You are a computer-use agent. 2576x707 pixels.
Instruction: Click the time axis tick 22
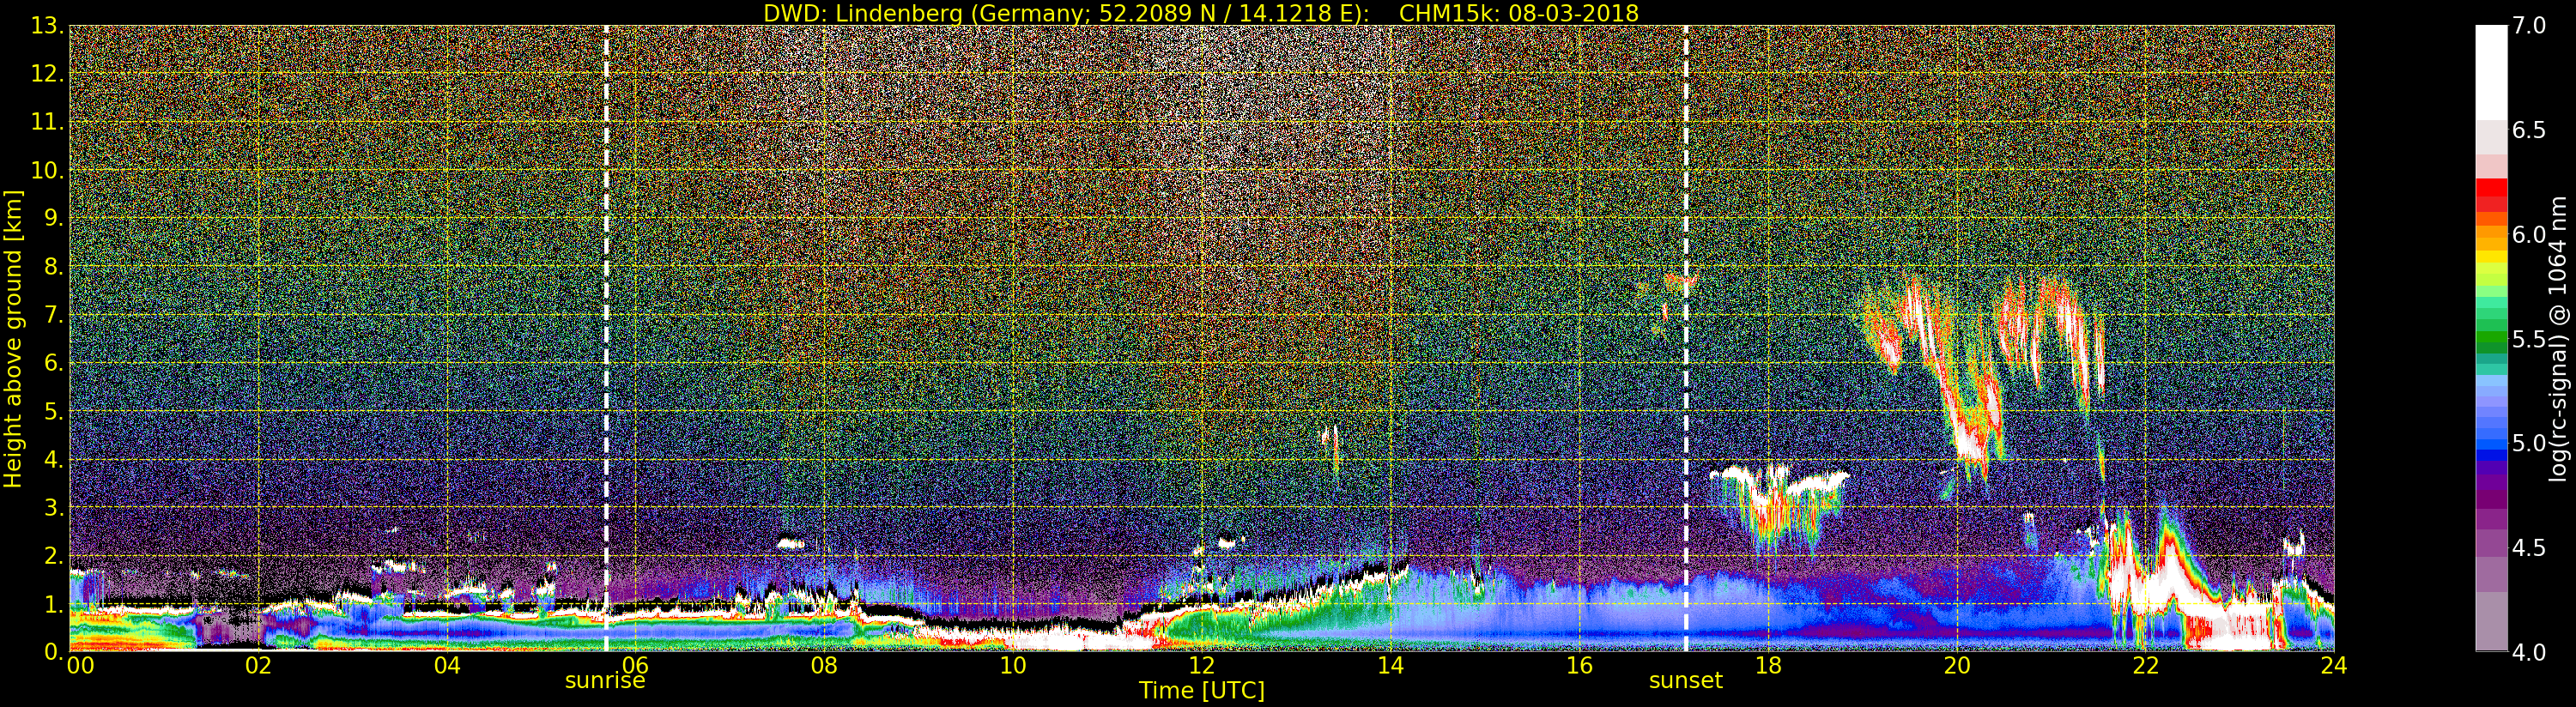point(2146,665)
